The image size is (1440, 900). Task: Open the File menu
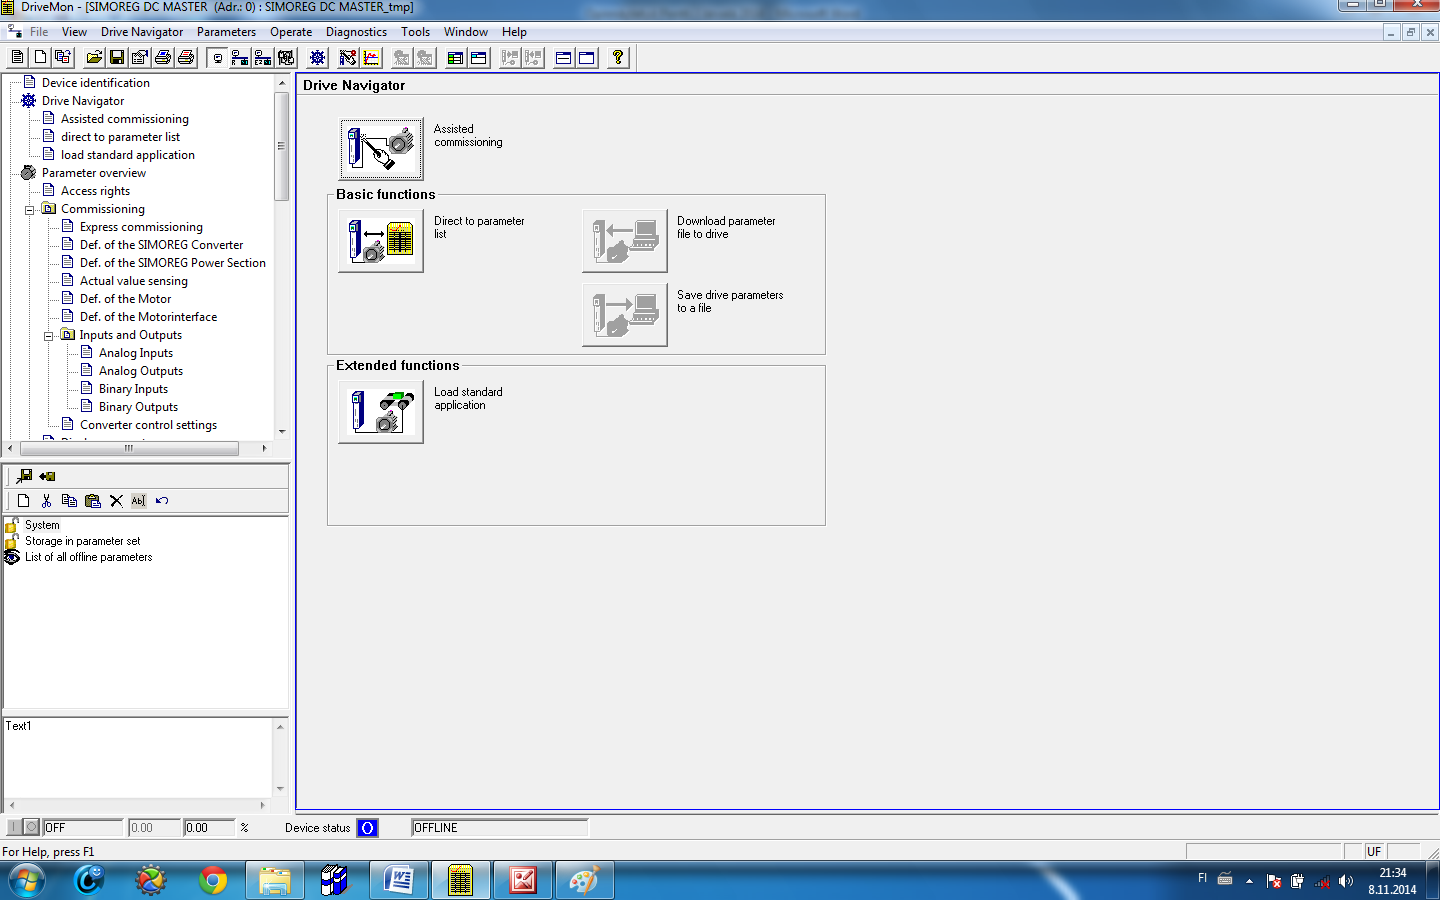[x=39, y=32]
